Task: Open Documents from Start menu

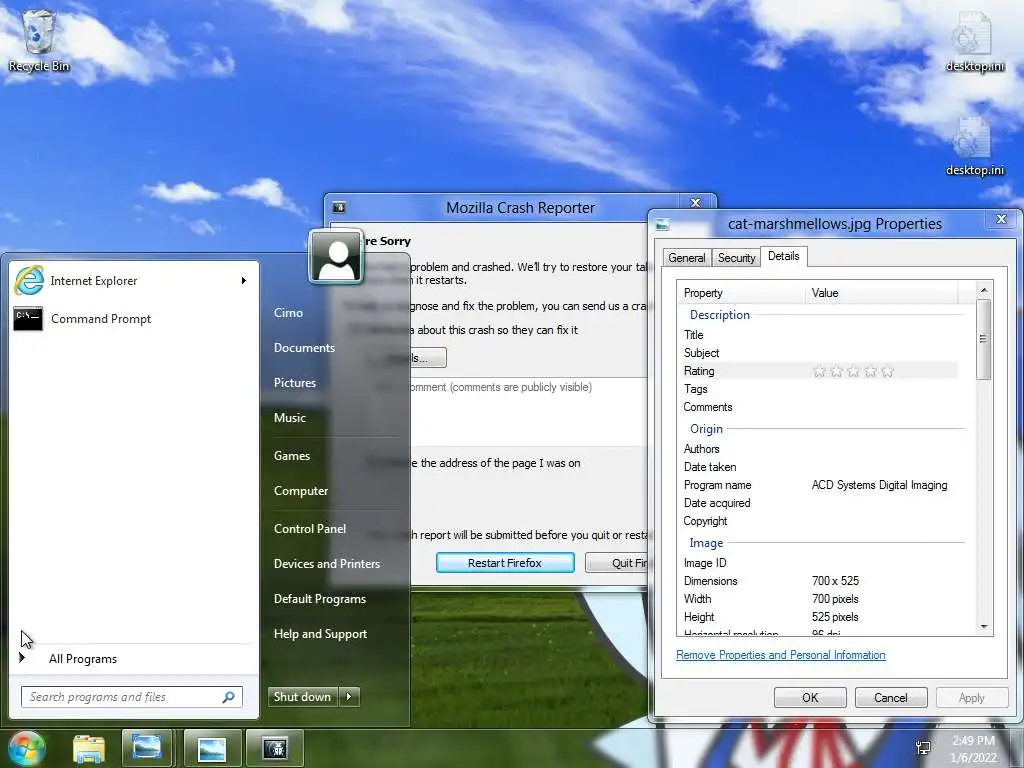Action: (304, 347)
